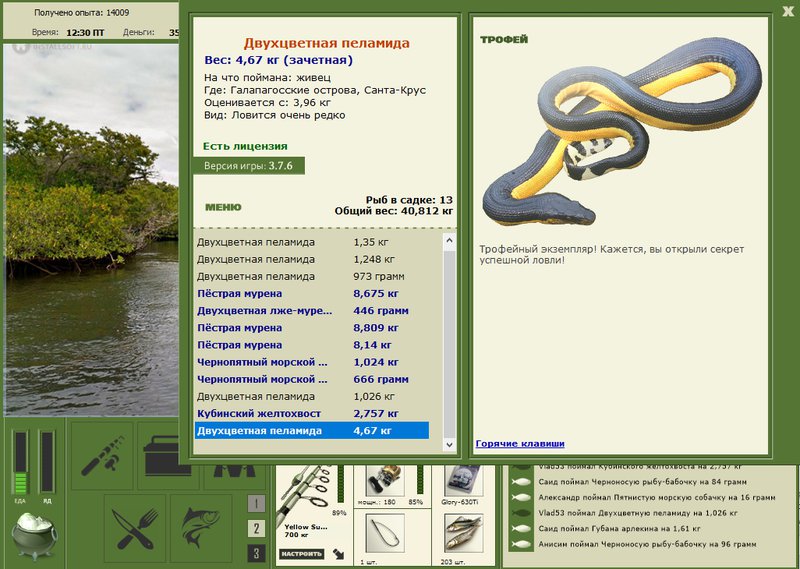Open the fish keepnet icon
Viewport: 800px width, 569px height.
[x=201, y=528]
